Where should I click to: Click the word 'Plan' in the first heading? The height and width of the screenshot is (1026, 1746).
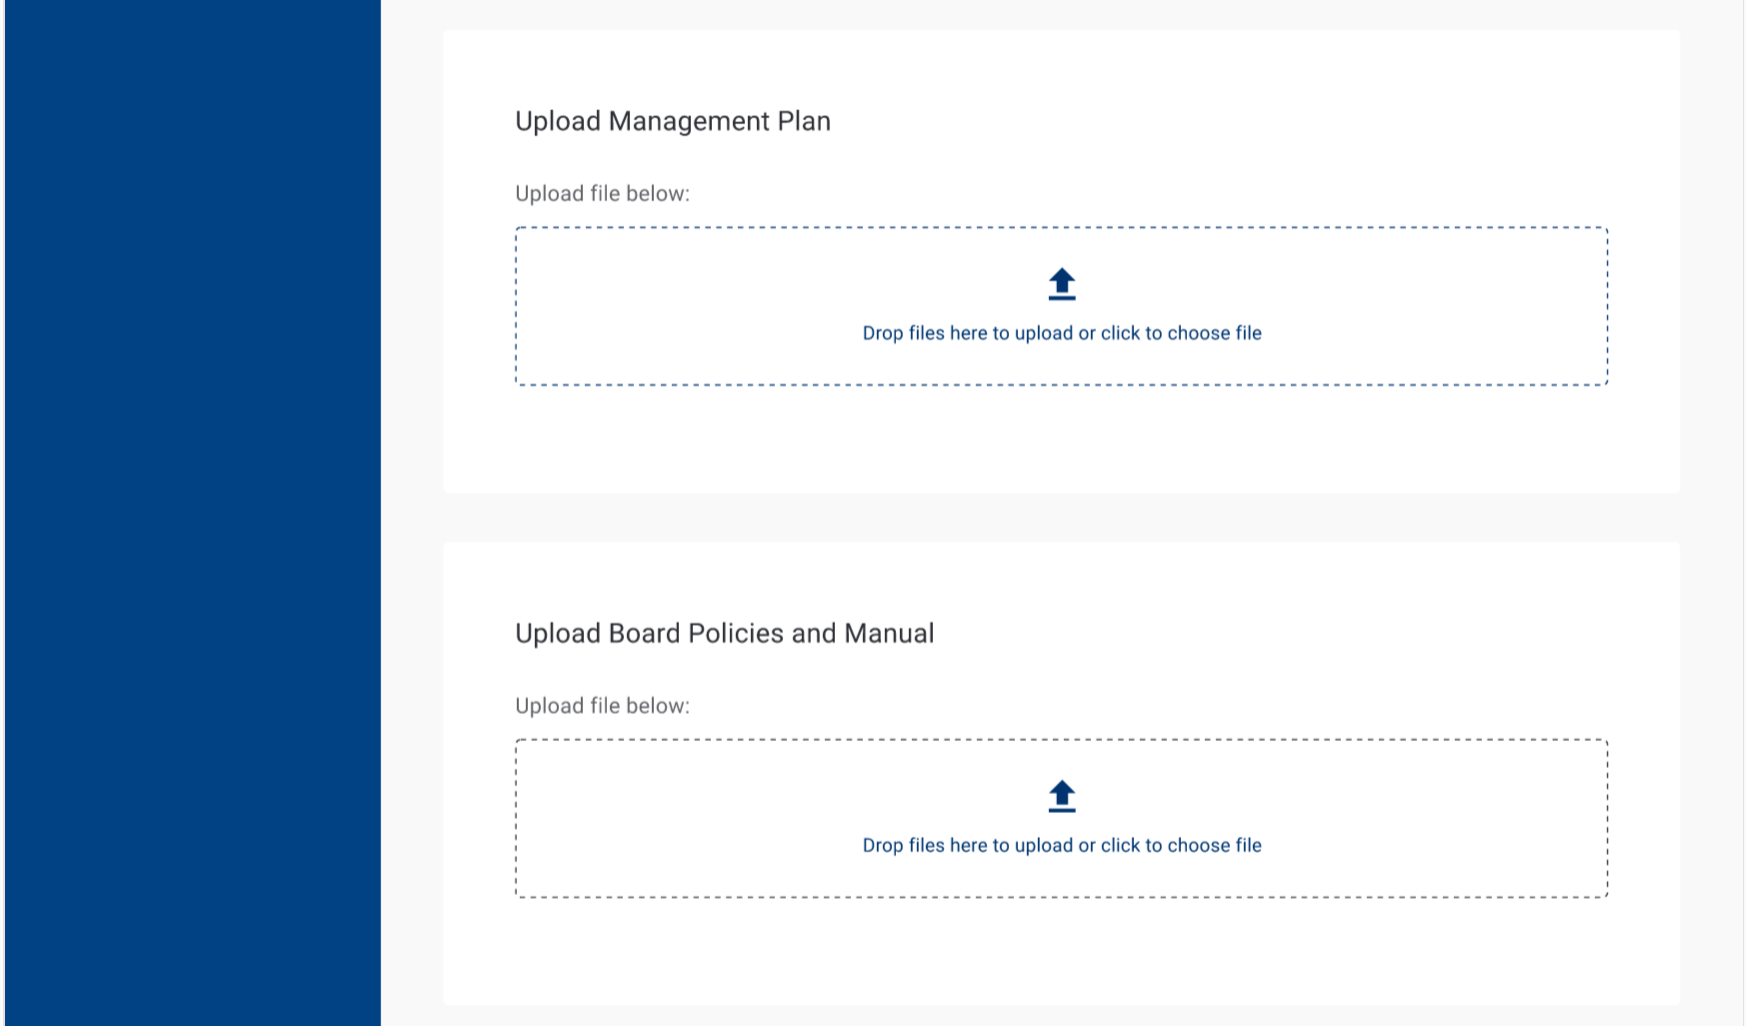[804, 121]
